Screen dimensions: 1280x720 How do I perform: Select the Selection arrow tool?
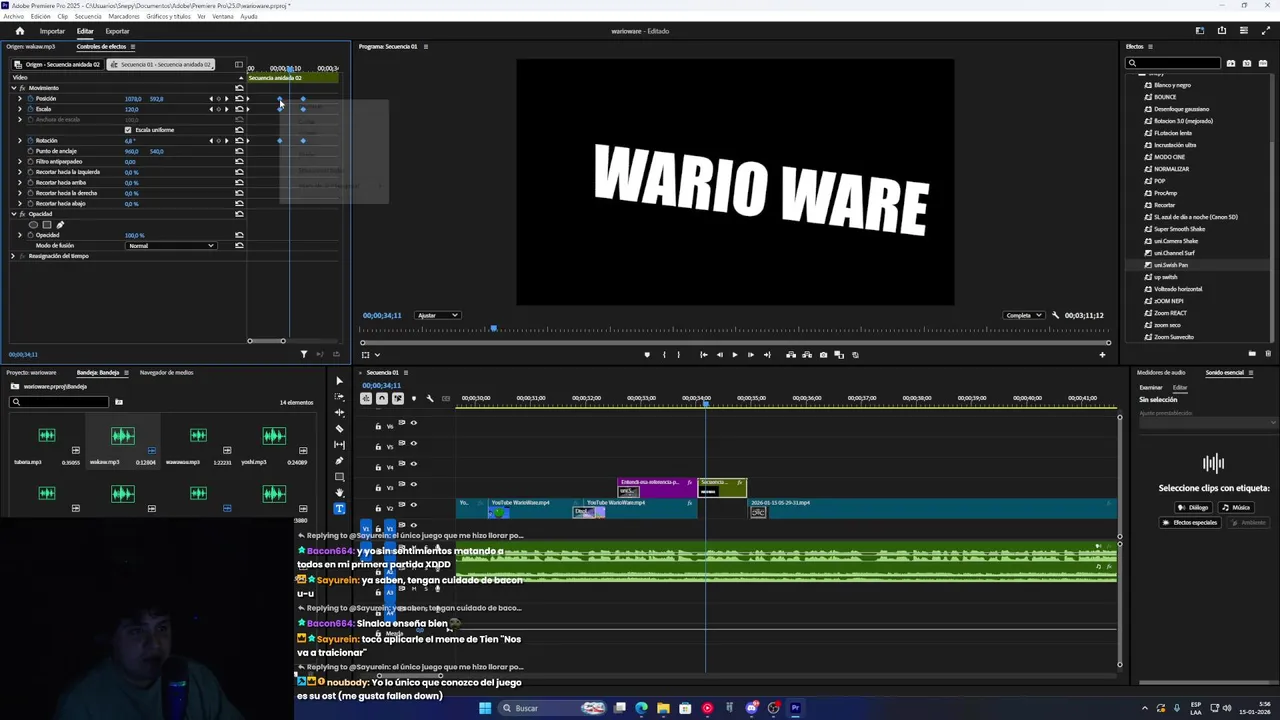339,381
